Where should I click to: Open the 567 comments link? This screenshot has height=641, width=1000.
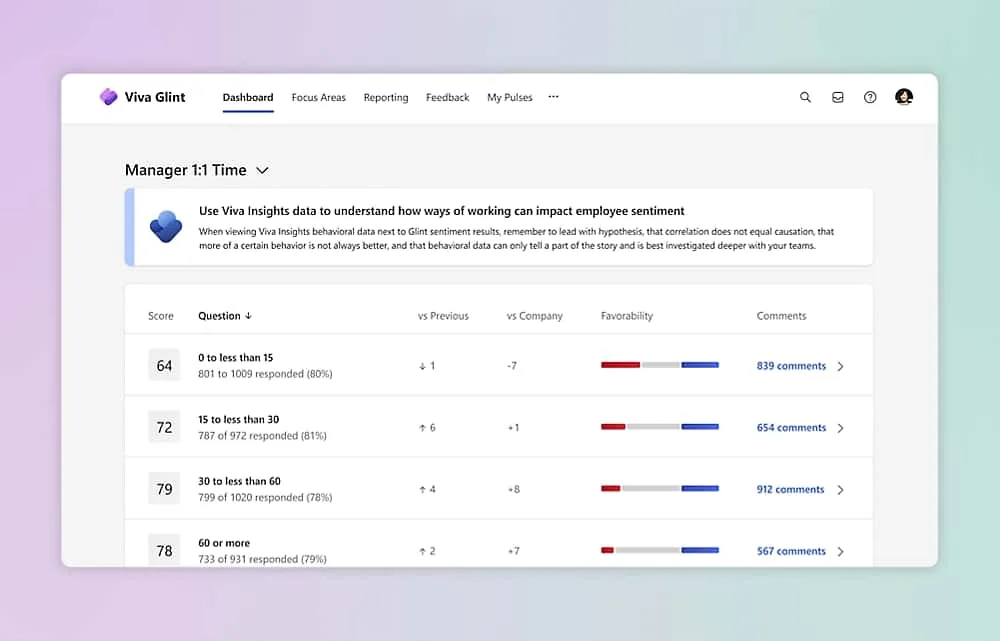[x=791, y=551]
